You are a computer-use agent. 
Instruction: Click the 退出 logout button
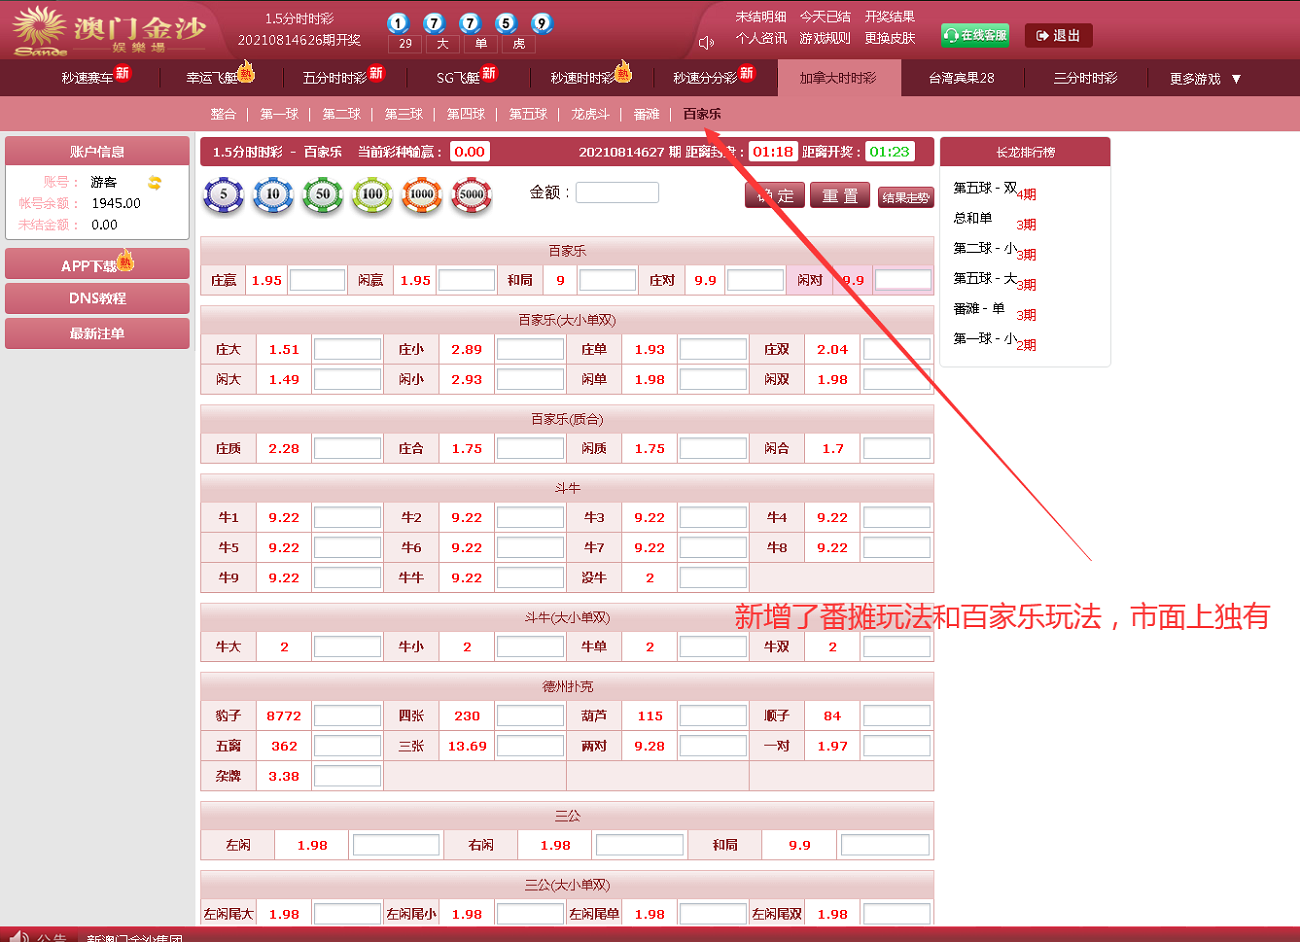tap(1058, 36)
